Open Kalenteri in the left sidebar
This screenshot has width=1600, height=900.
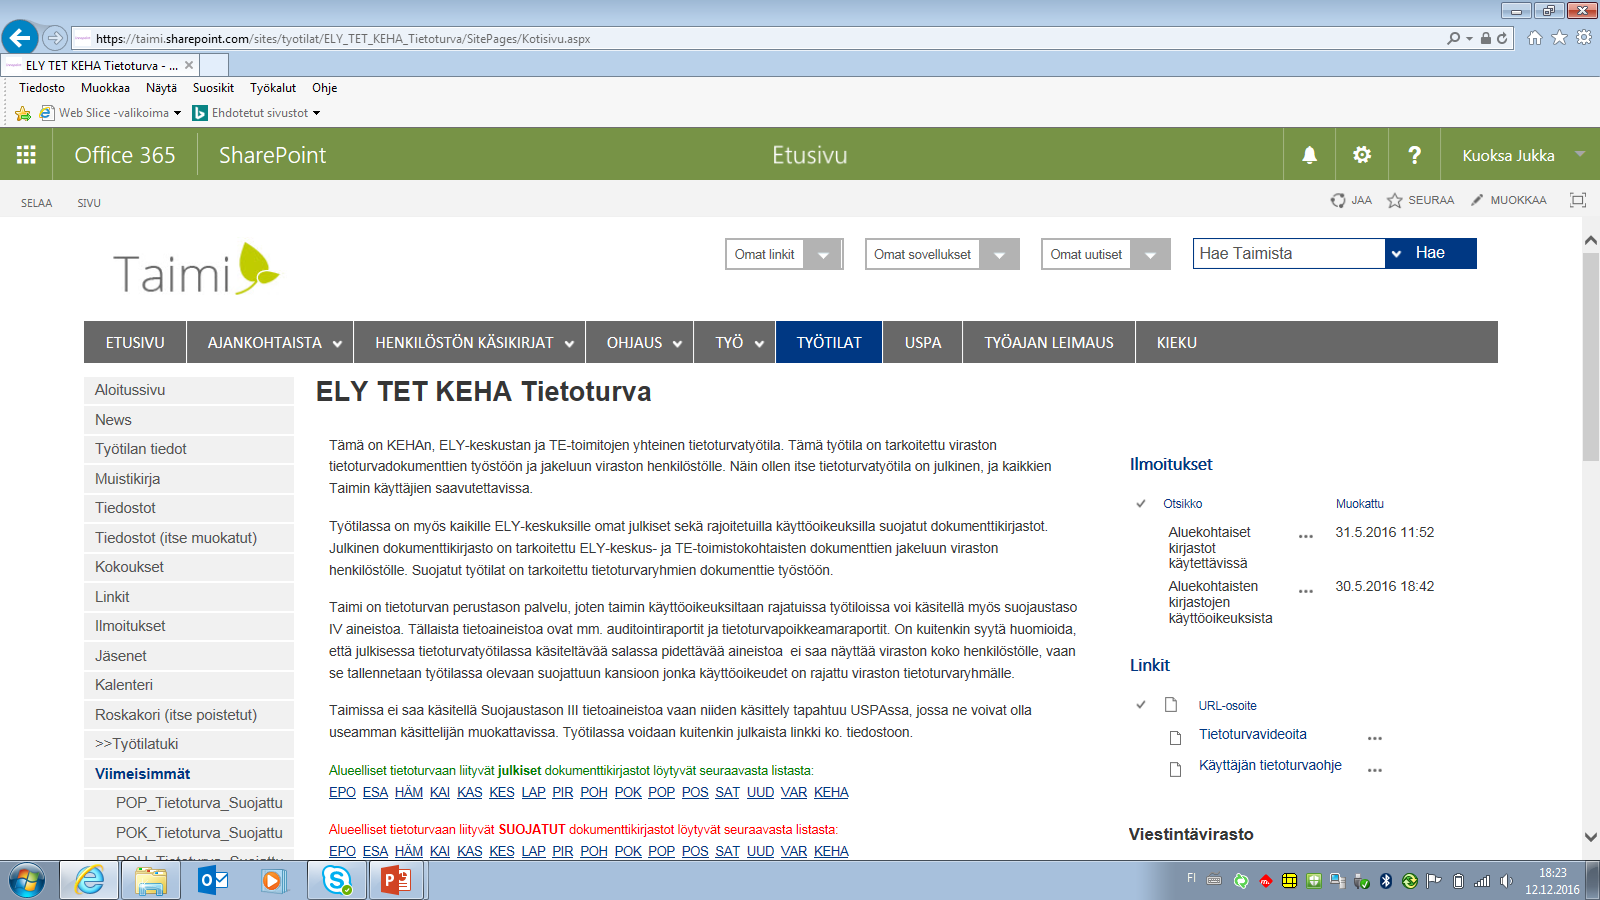coord(189,685)
